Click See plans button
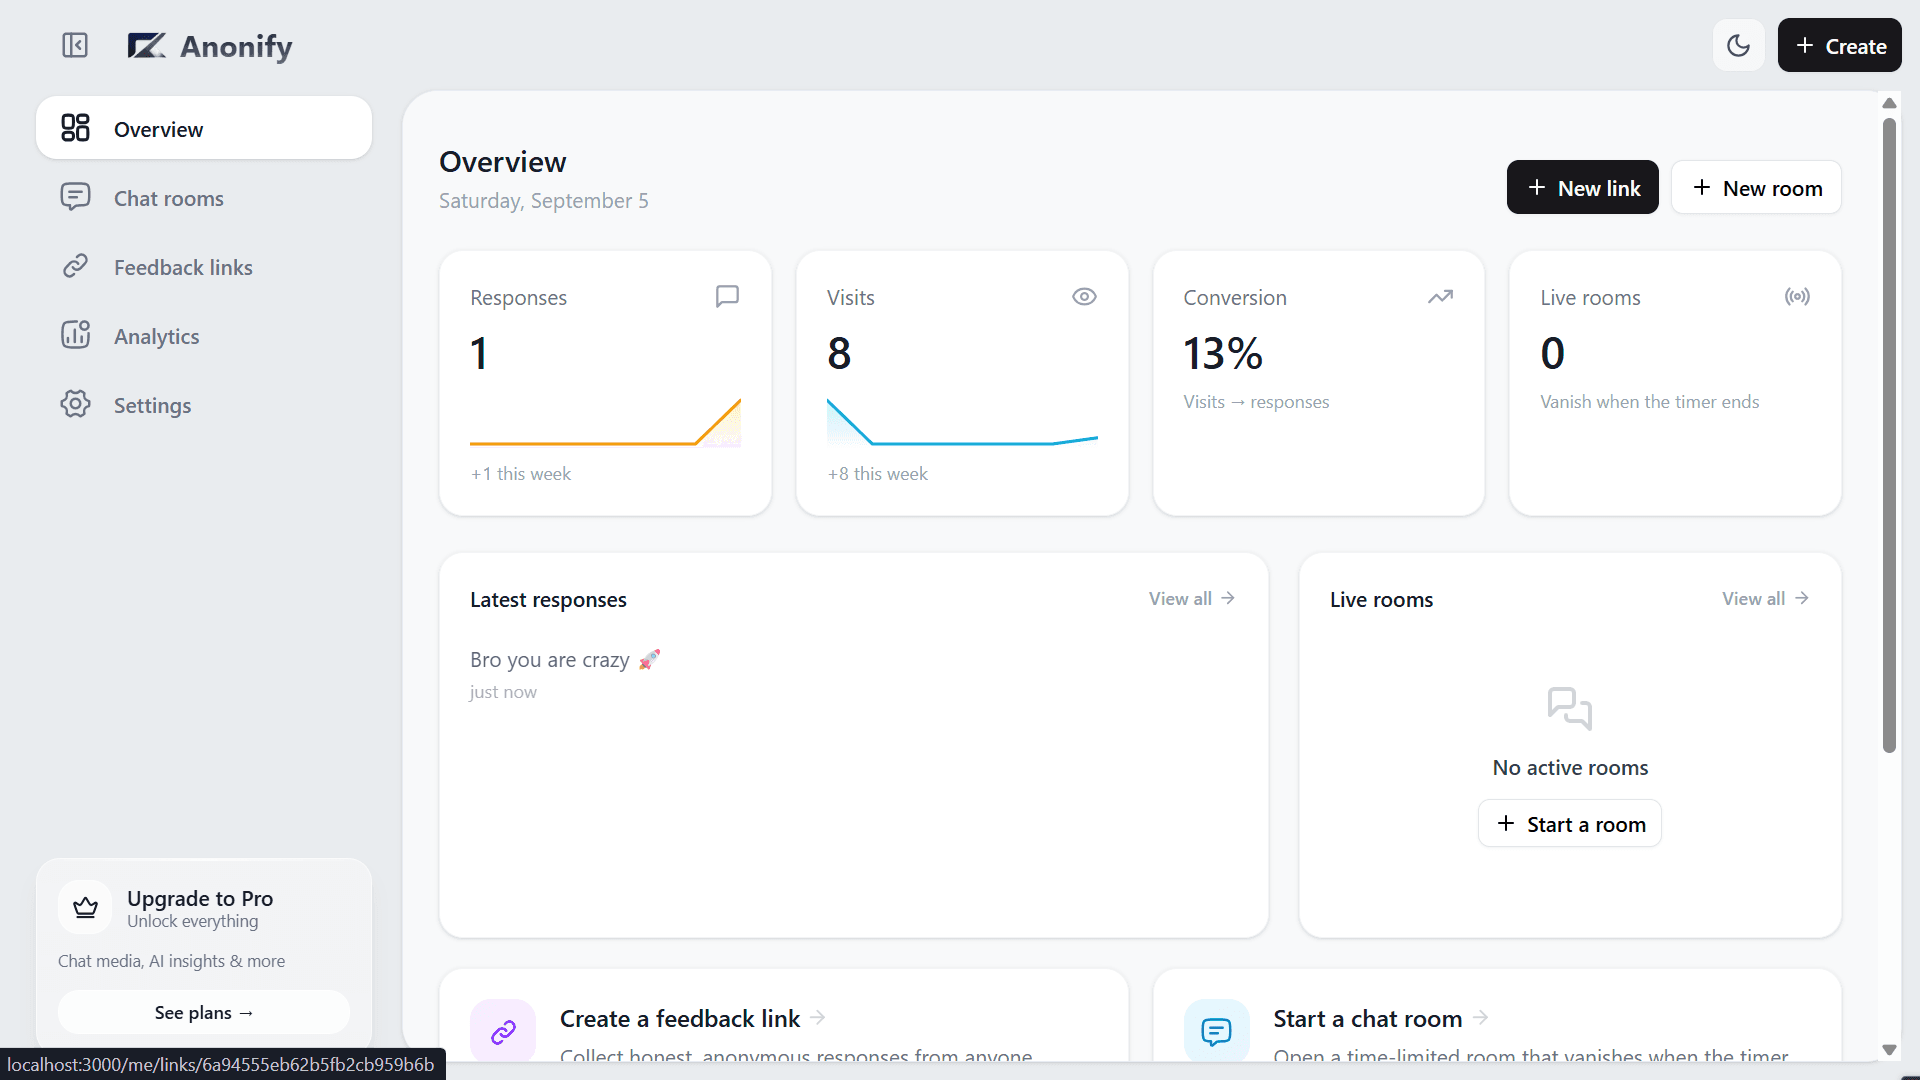Viewport: 1920px width, 1080px height. coord(204,1012)
